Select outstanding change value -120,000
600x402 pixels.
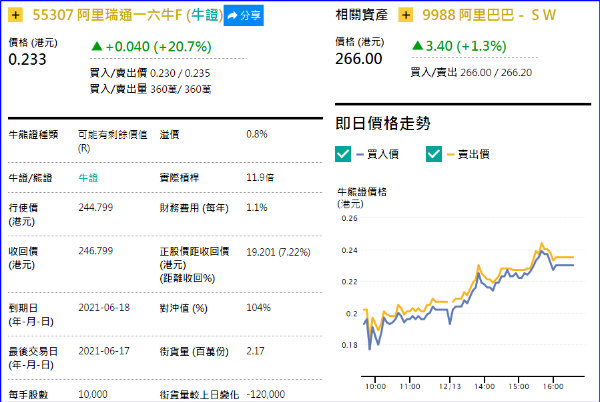[x=266, y=394]
